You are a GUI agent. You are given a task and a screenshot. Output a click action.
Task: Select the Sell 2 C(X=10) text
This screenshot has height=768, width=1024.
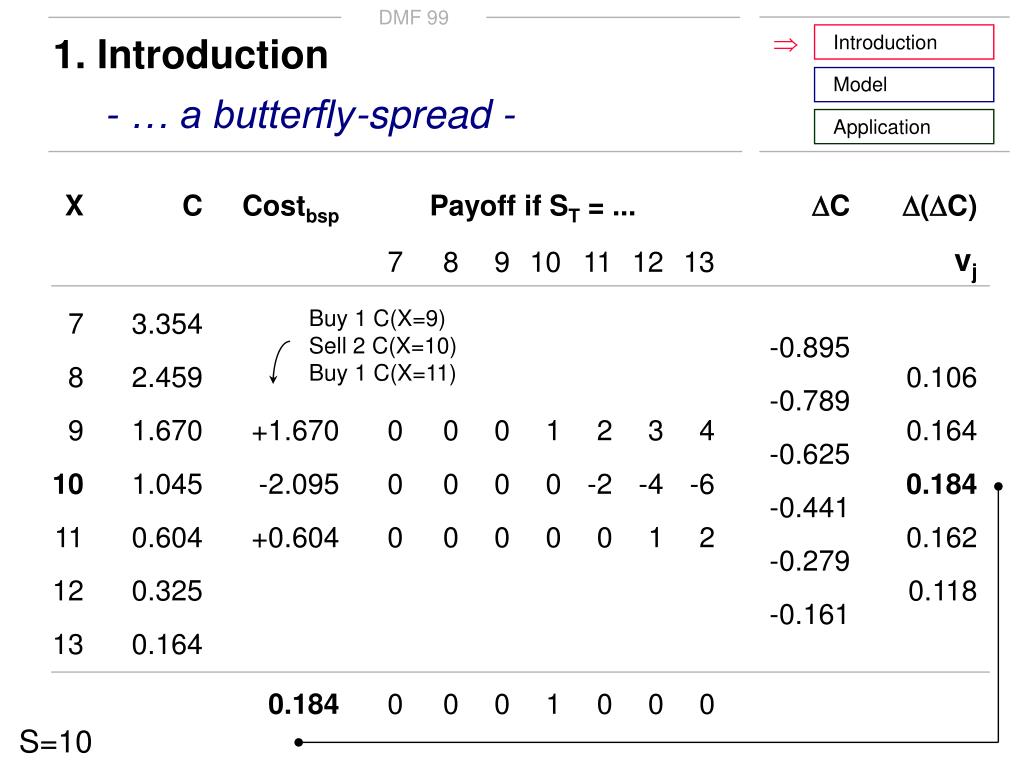tap(383, 346)
